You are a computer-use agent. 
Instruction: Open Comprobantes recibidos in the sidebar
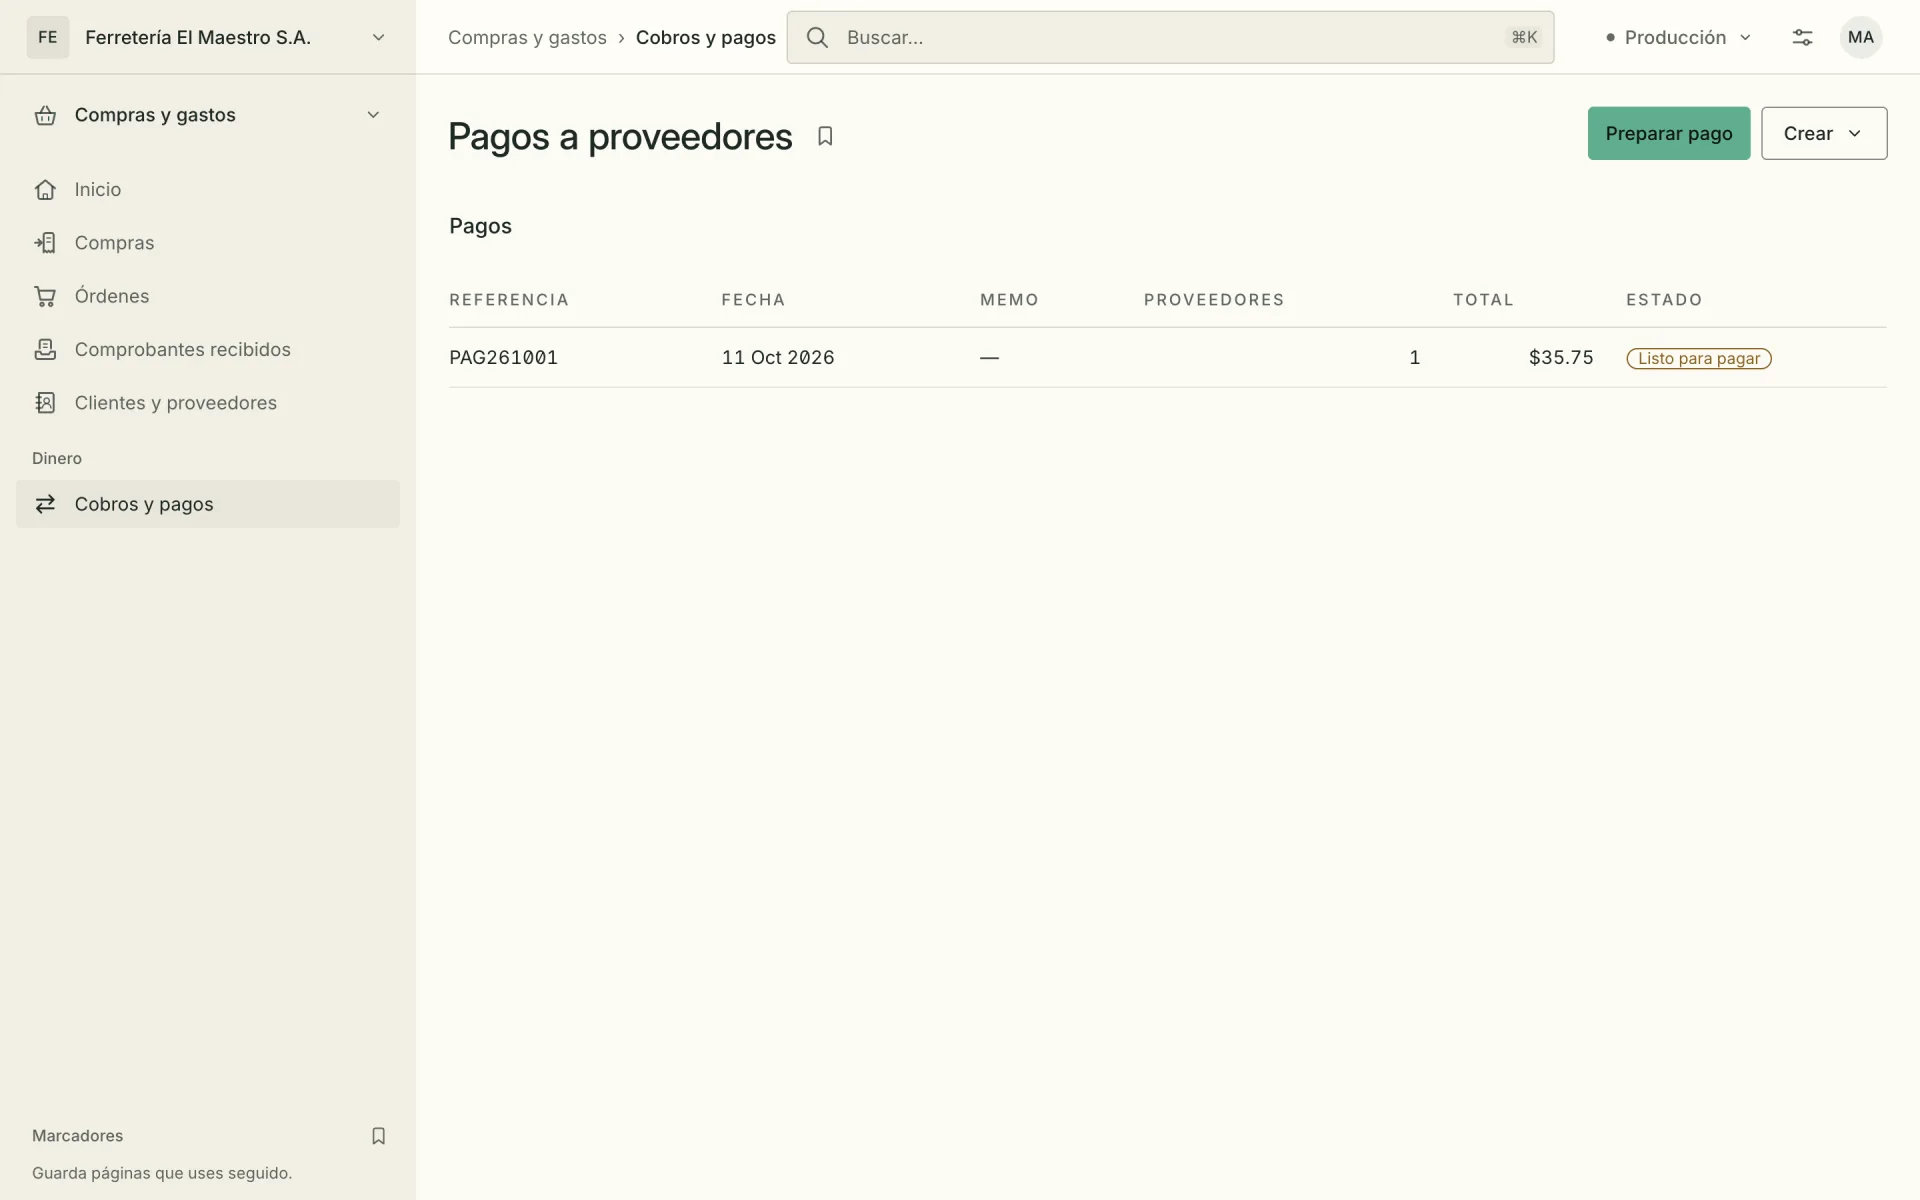[208, 349]
